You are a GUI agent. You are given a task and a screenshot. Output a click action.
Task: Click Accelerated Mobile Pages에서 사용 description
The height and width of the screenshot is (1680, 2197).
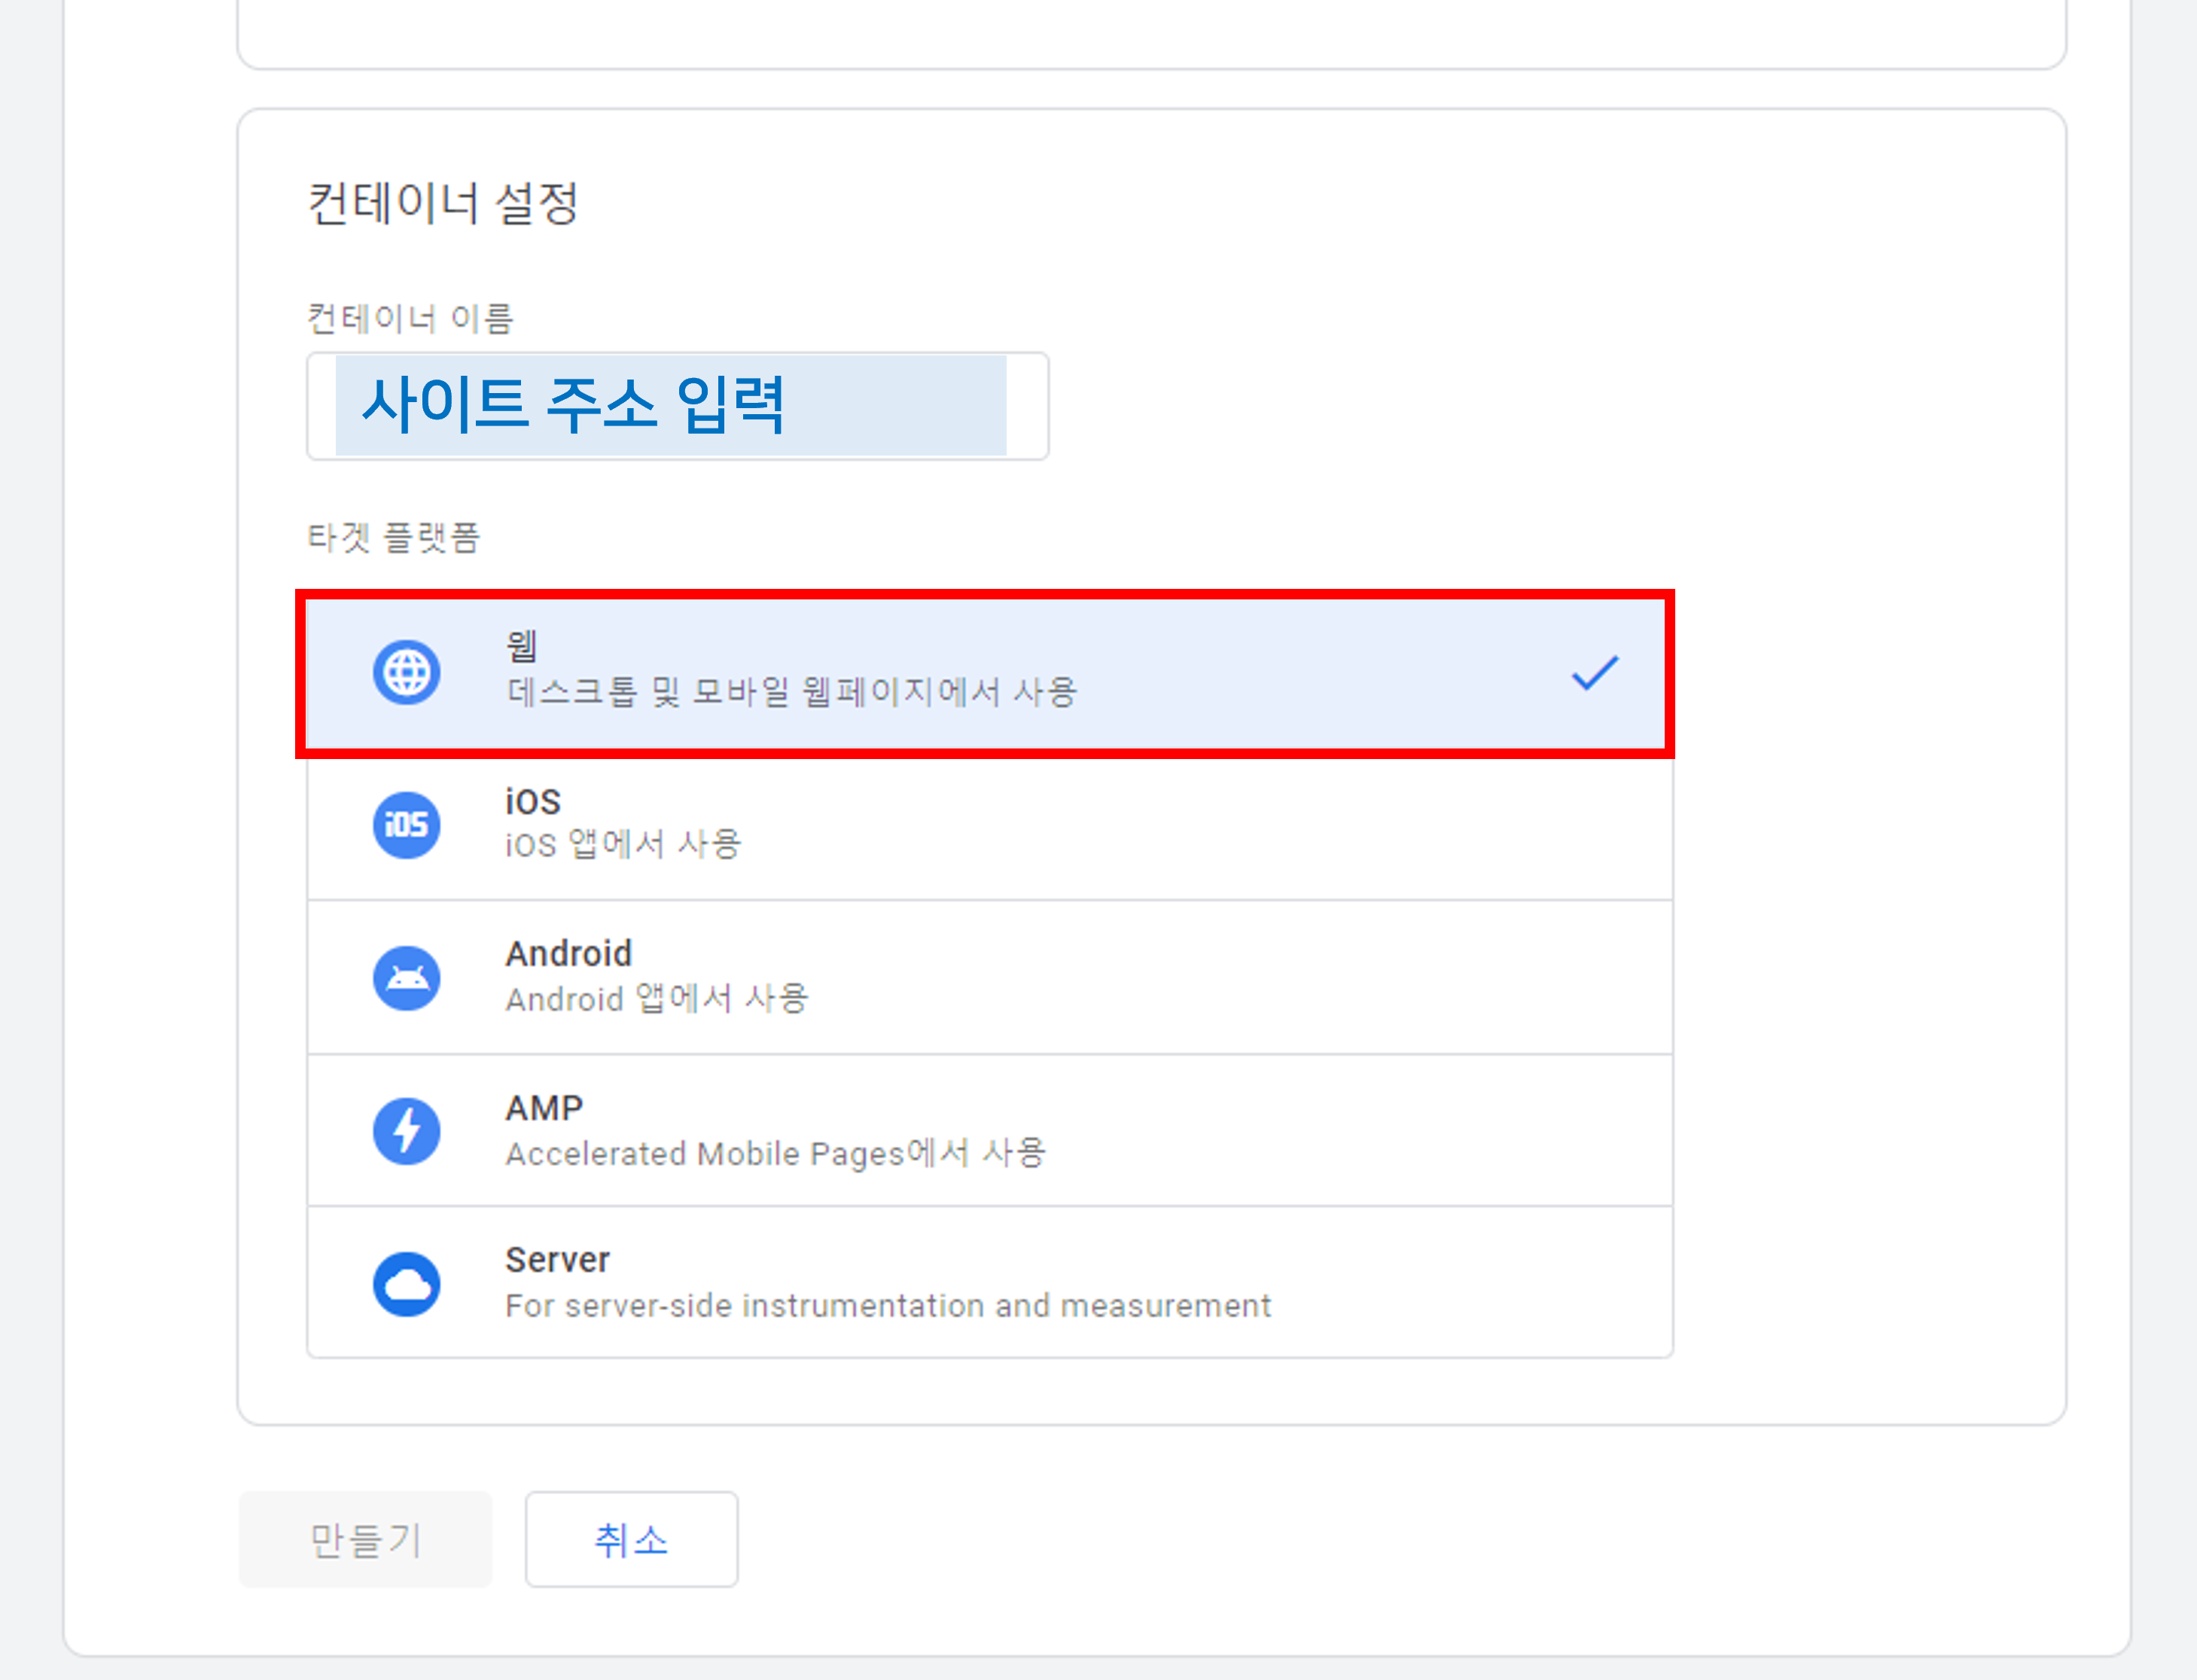coord(775,1153)
